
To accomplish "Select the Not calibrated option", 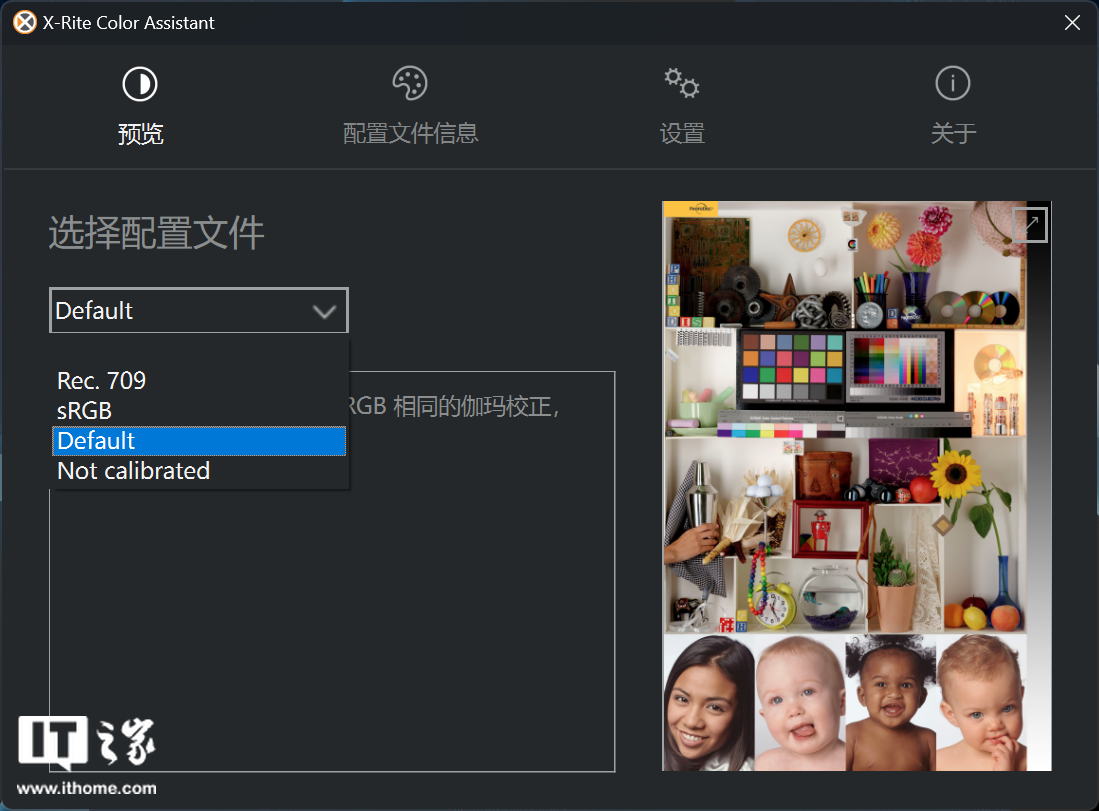I will 134,471.
